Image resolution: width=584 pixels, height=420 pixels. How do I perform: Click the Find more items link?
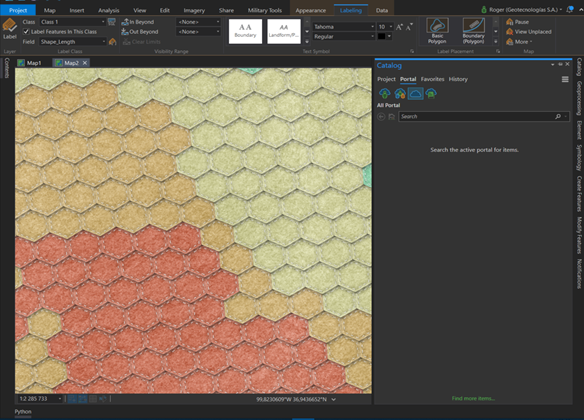(x=473, y=398)
